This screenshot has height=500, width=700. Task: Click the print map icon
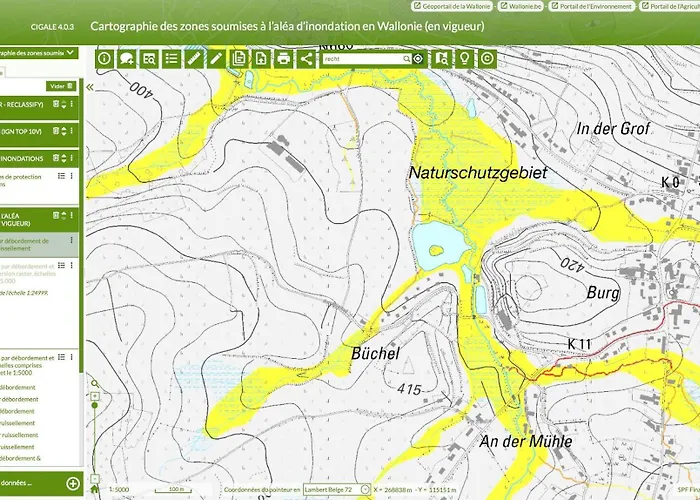click(283, 59)
